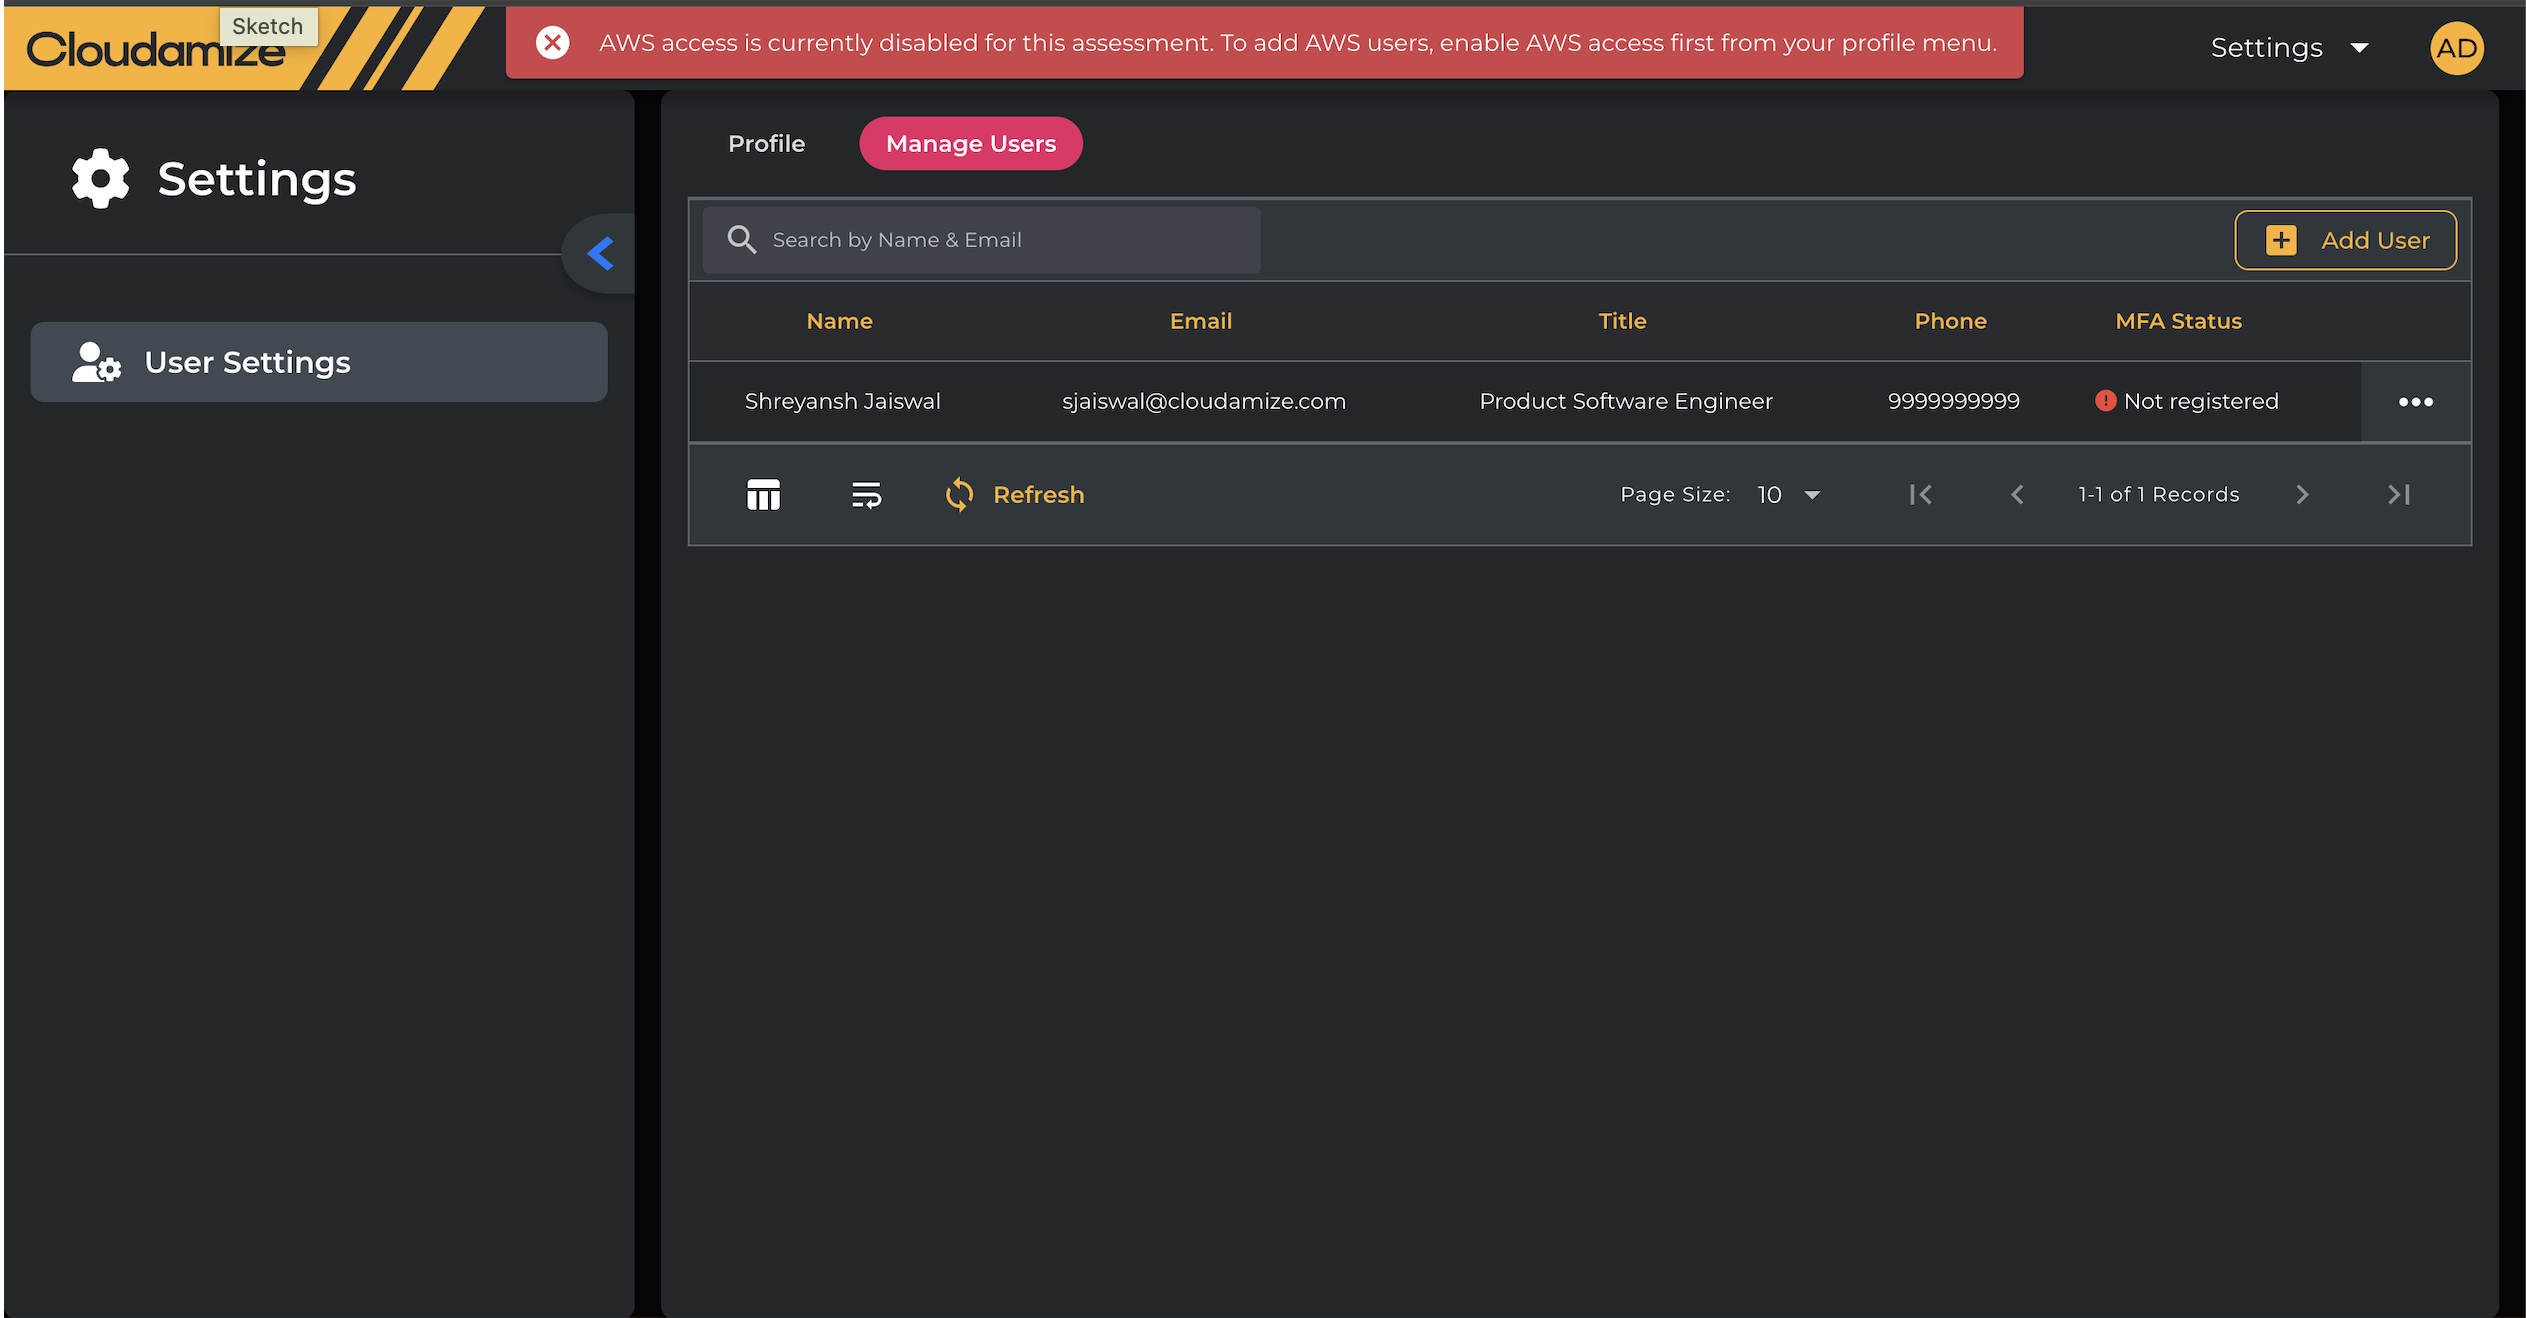The image size is (2526, 1318).
Task: Click the column chooser table icon
Action: pos(763,495)
